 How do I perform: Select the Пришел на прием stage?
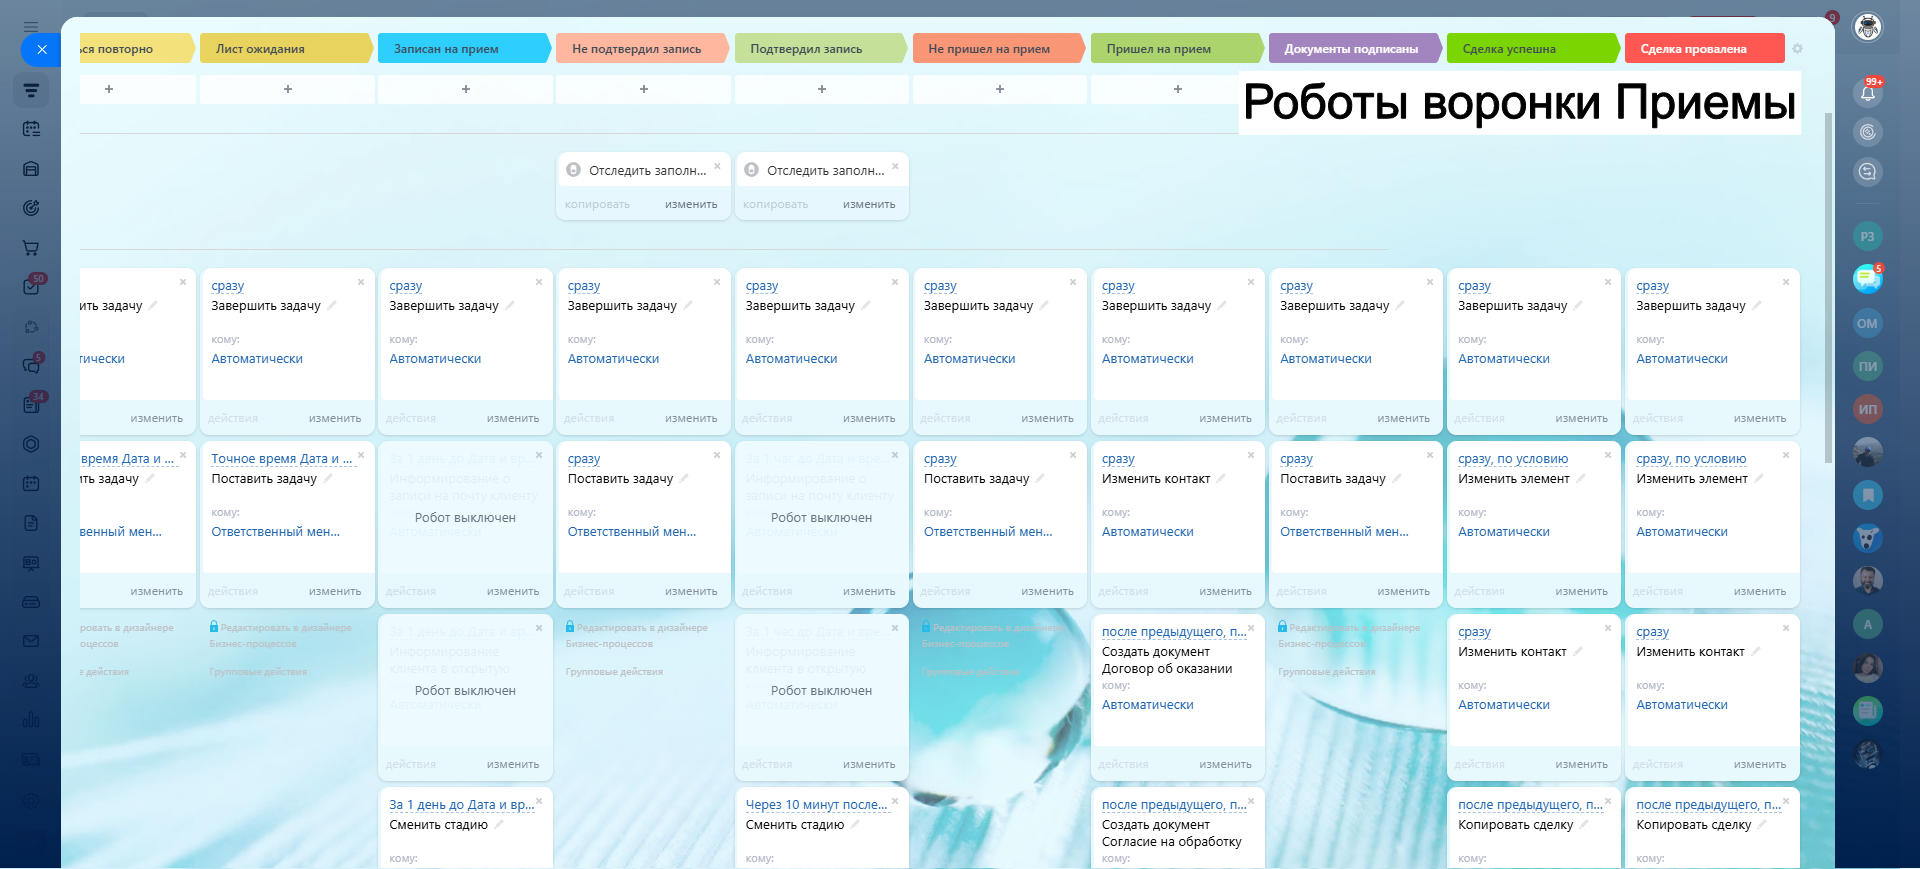[1177, 49]
